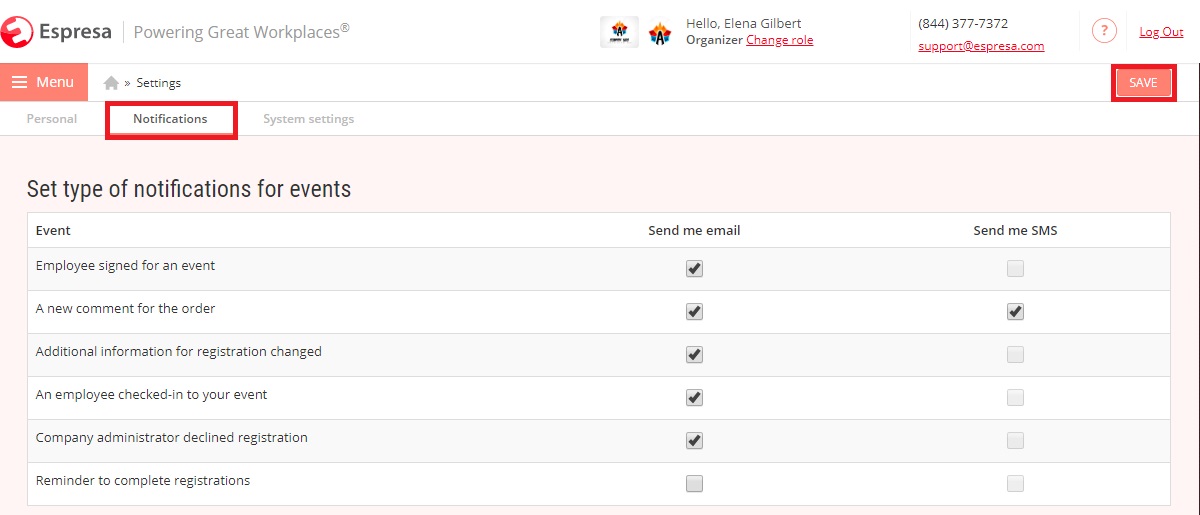
Task: Uncheck SMS for A new comment for the order
Action: tap(1015, 311)
